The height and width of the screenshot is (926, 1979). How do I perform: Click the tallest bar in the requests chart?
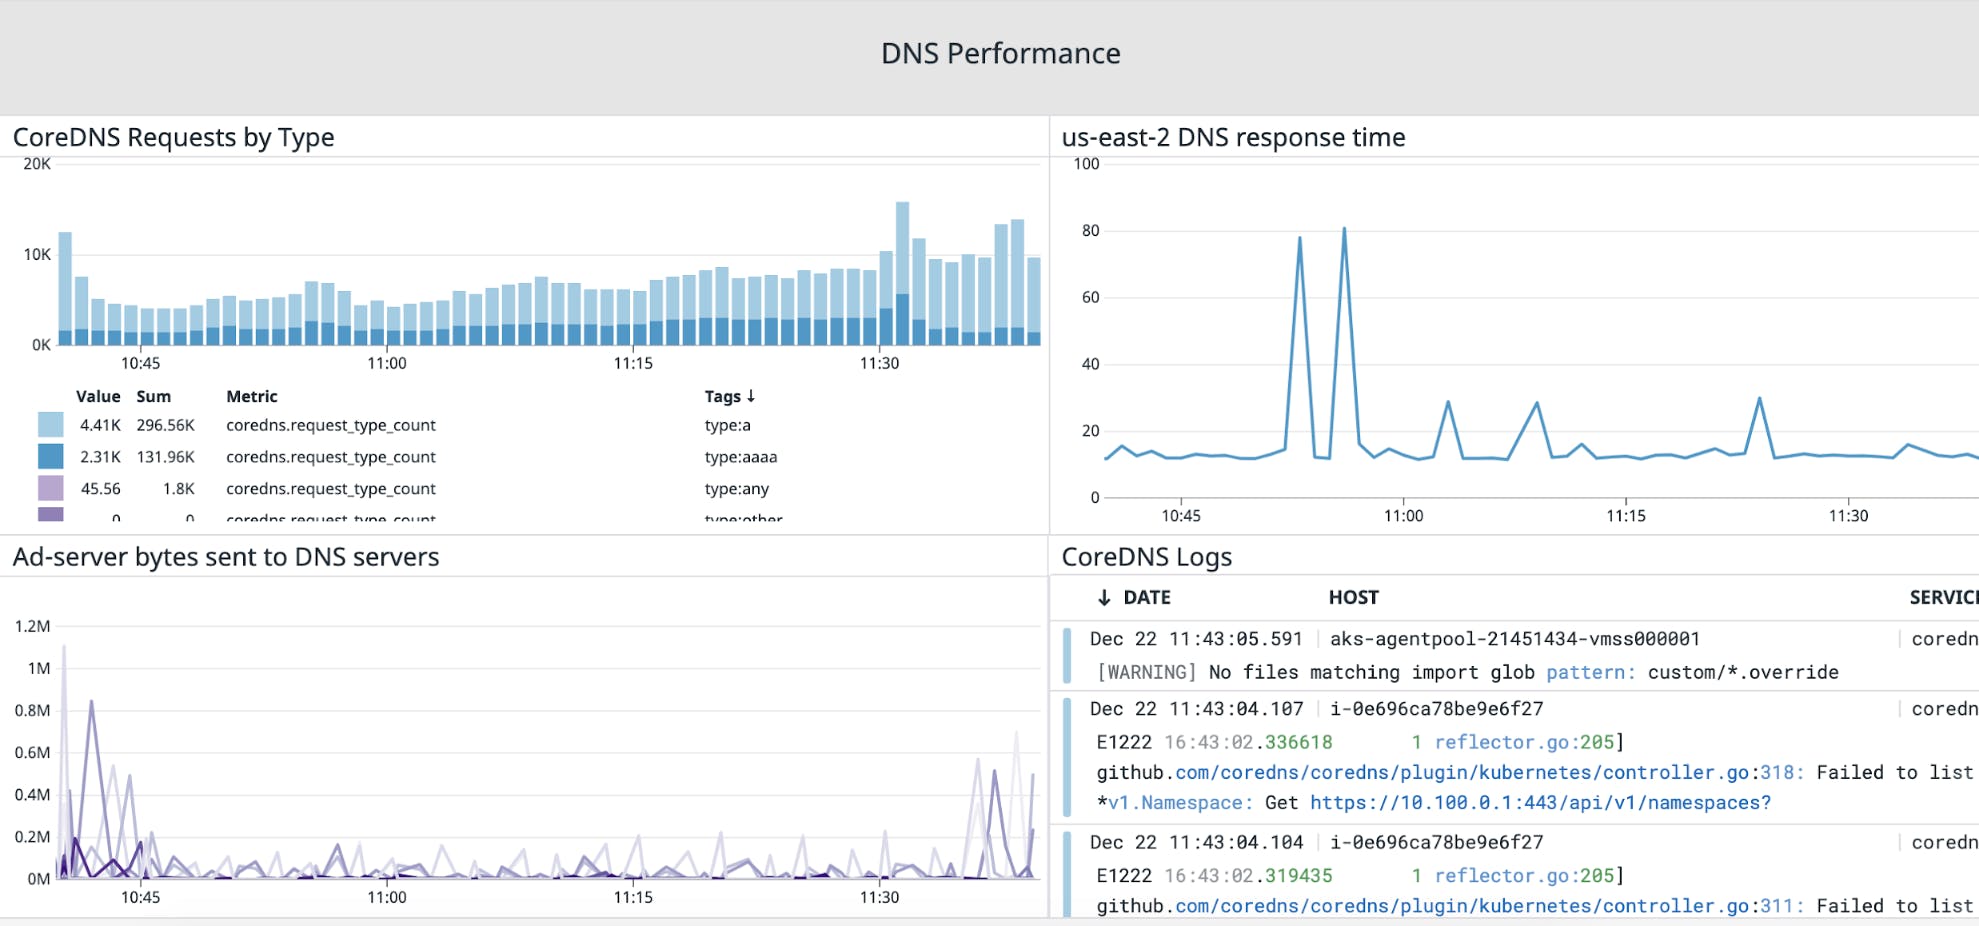(902, 270)
